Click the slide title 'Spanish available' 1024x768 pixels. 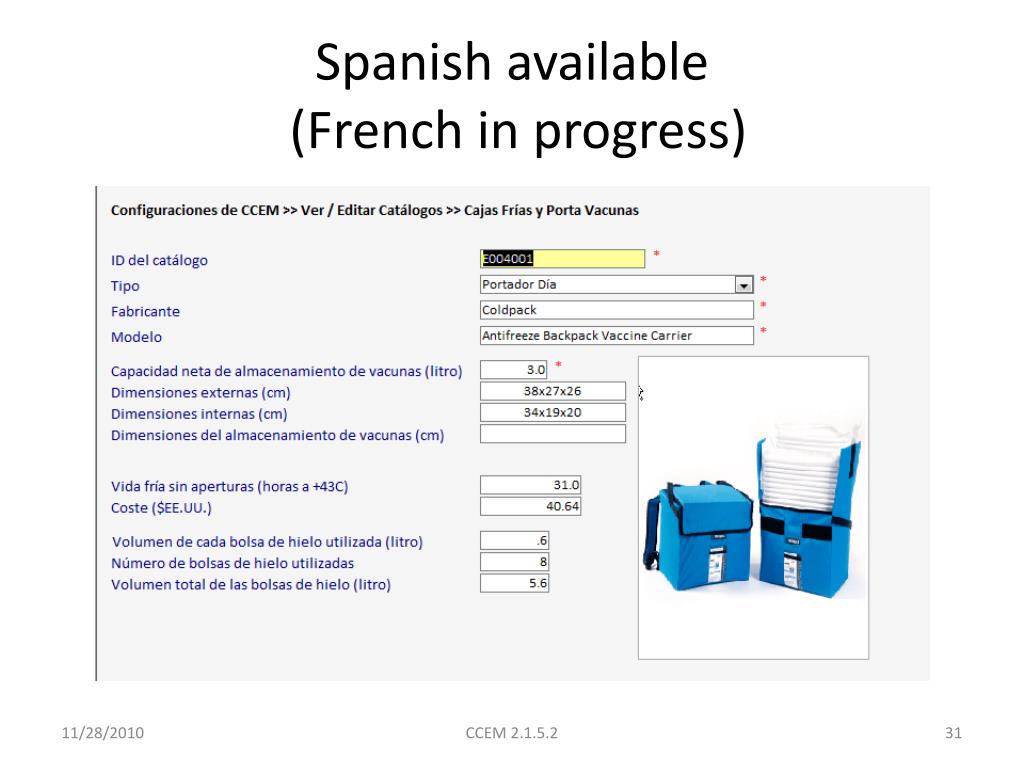[511, 63]
